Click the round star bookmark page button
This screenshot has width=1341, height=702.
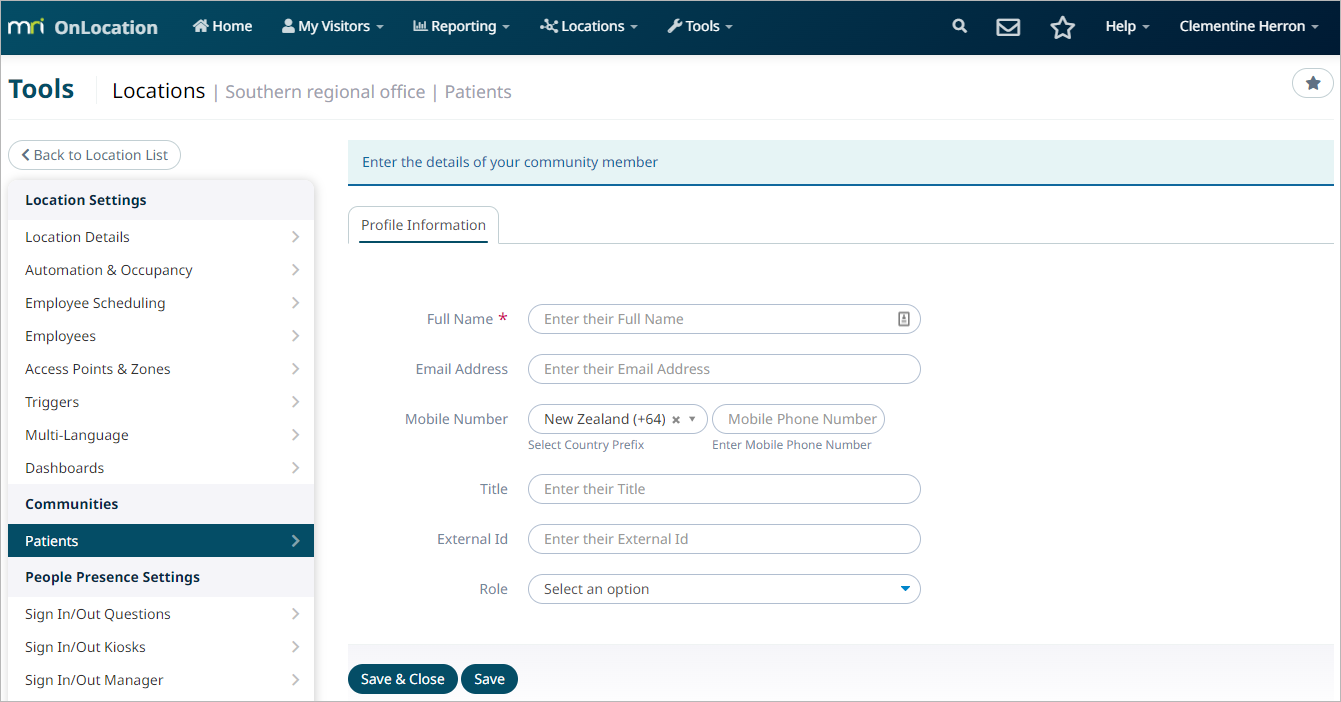click(x=1312, y=84)
